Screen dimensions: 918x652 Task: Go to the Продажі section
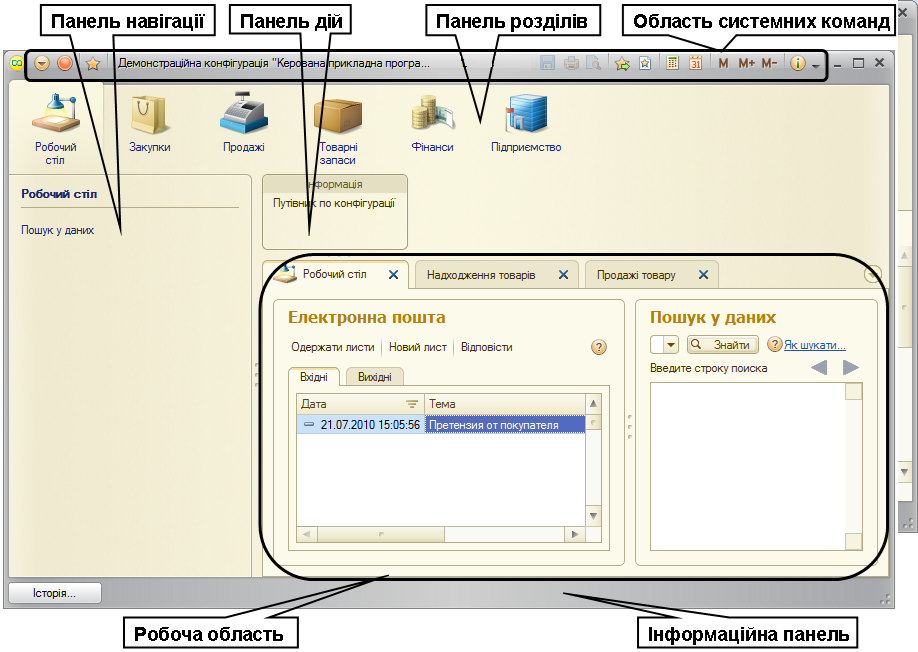[x=244, y=122]
